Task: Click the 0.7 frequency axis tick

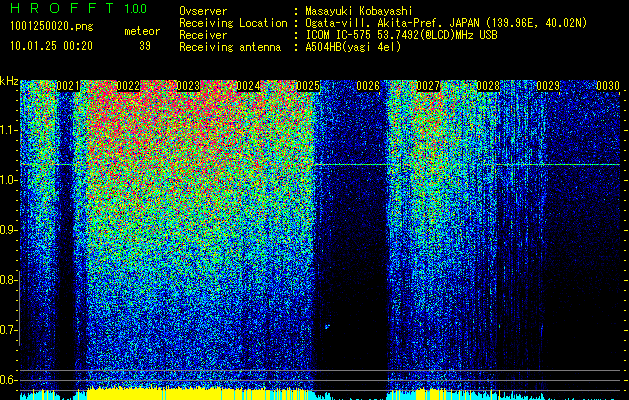Action: [x=8, y=330]
